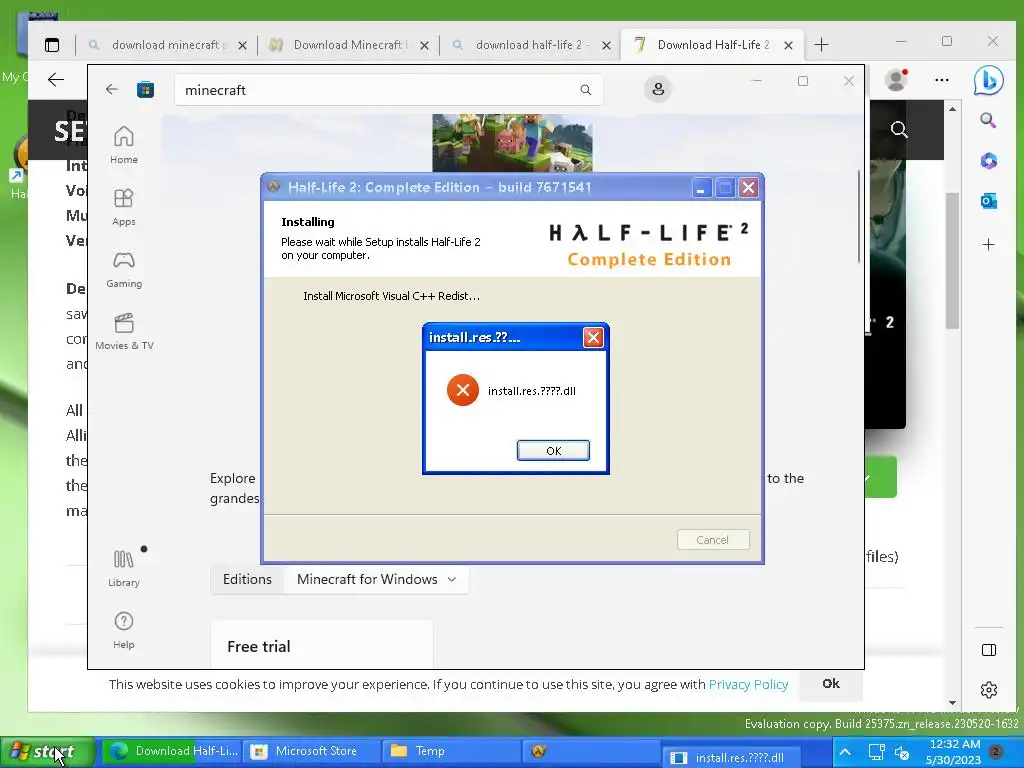
Task: Accept cookies with Ok button
Action: click(831, 684)
